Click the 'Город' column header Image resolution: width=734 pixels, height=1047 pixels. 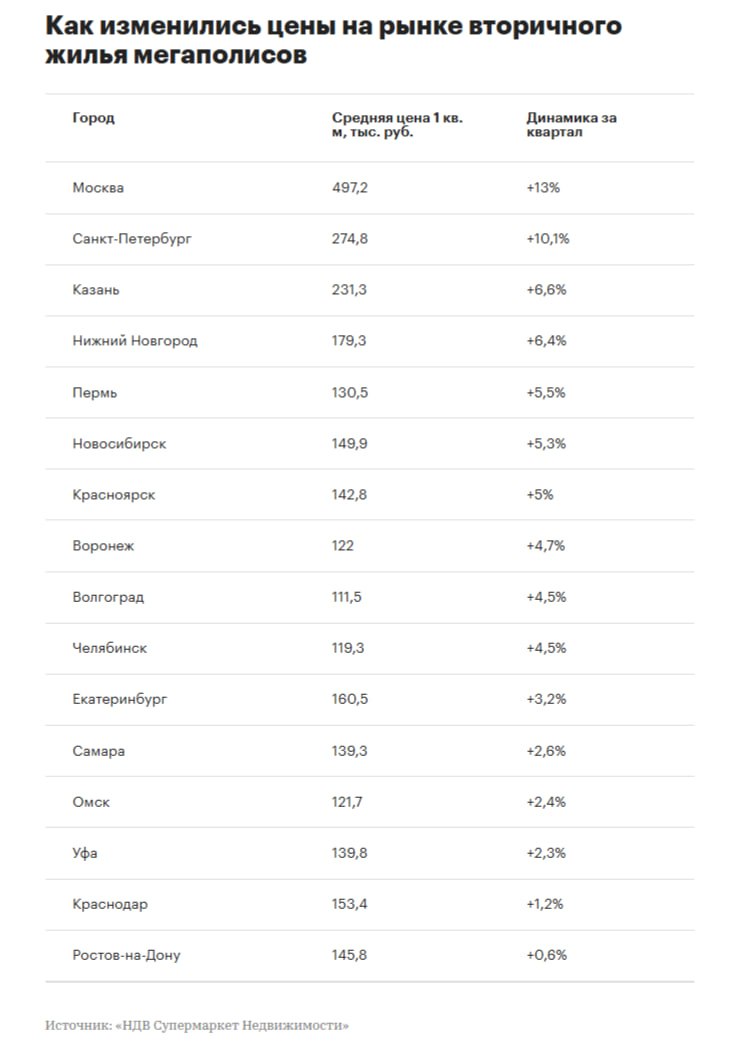93,118
